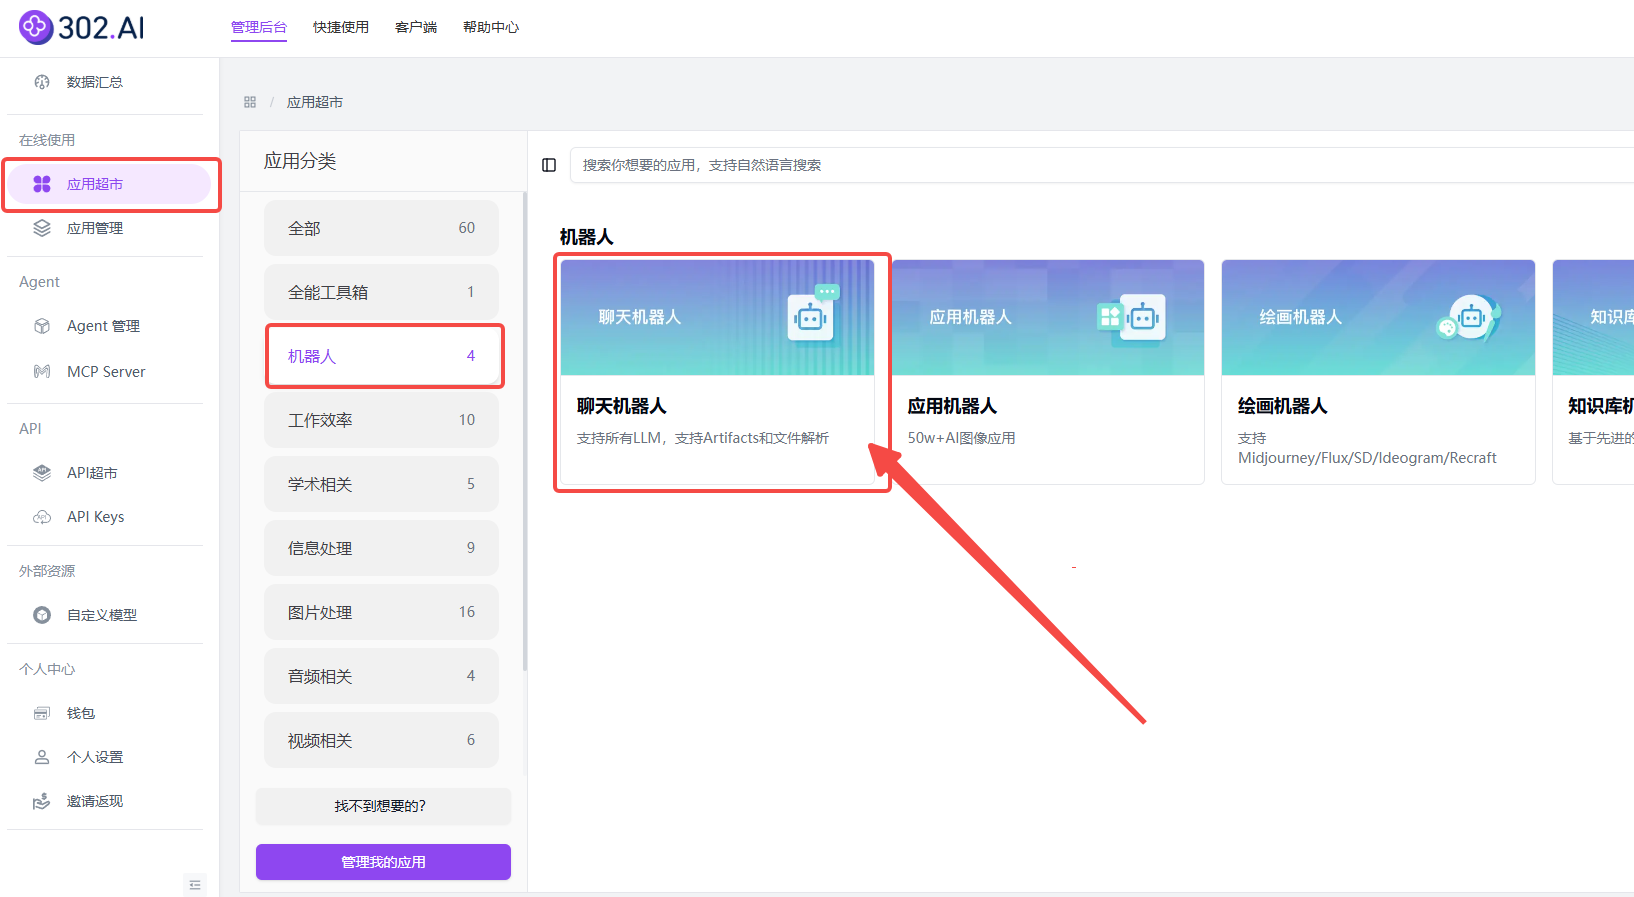Click the 302.AI logo
The width and height of the screenshot is (1634, 897).
82,27
